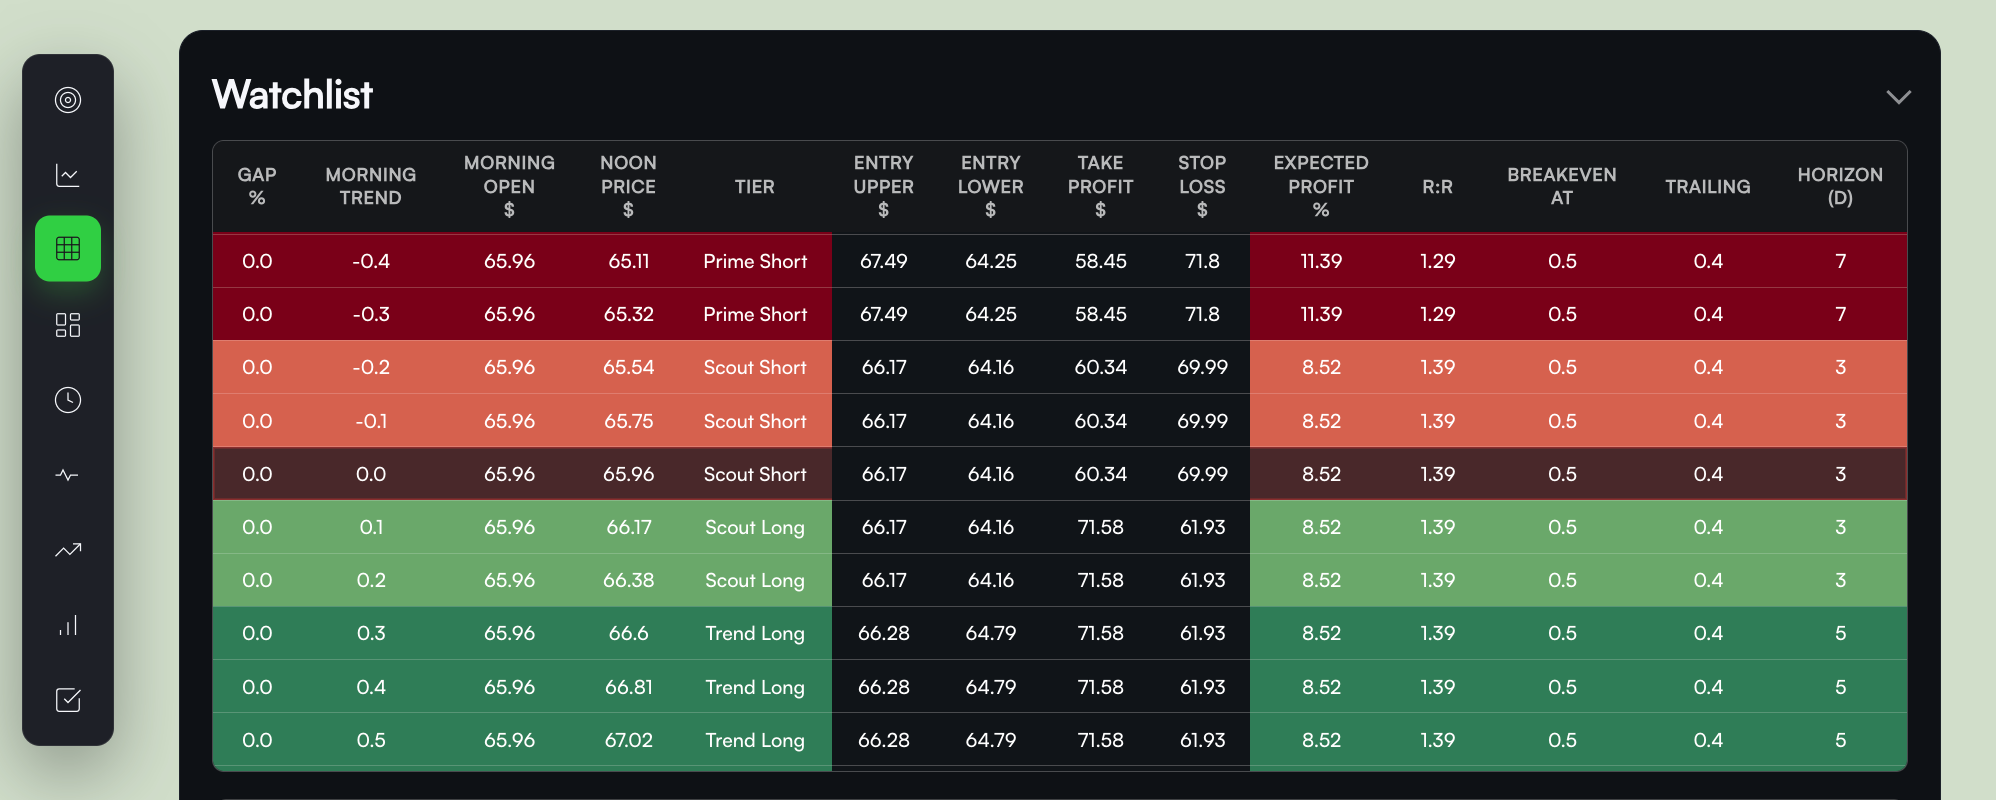Click the Tier column header
Viewport: 1996px width, 800px height.
click(754, 187)
